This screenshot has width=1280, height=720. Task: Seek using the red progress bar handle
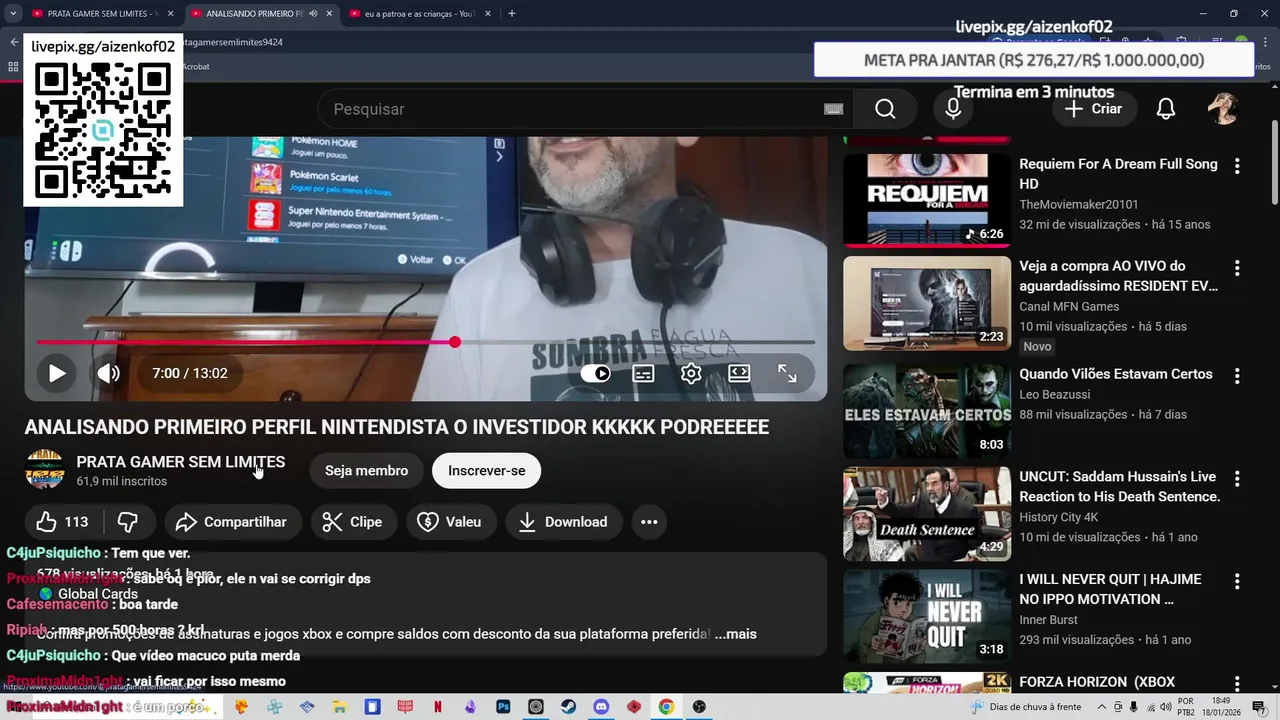(455, 342)
